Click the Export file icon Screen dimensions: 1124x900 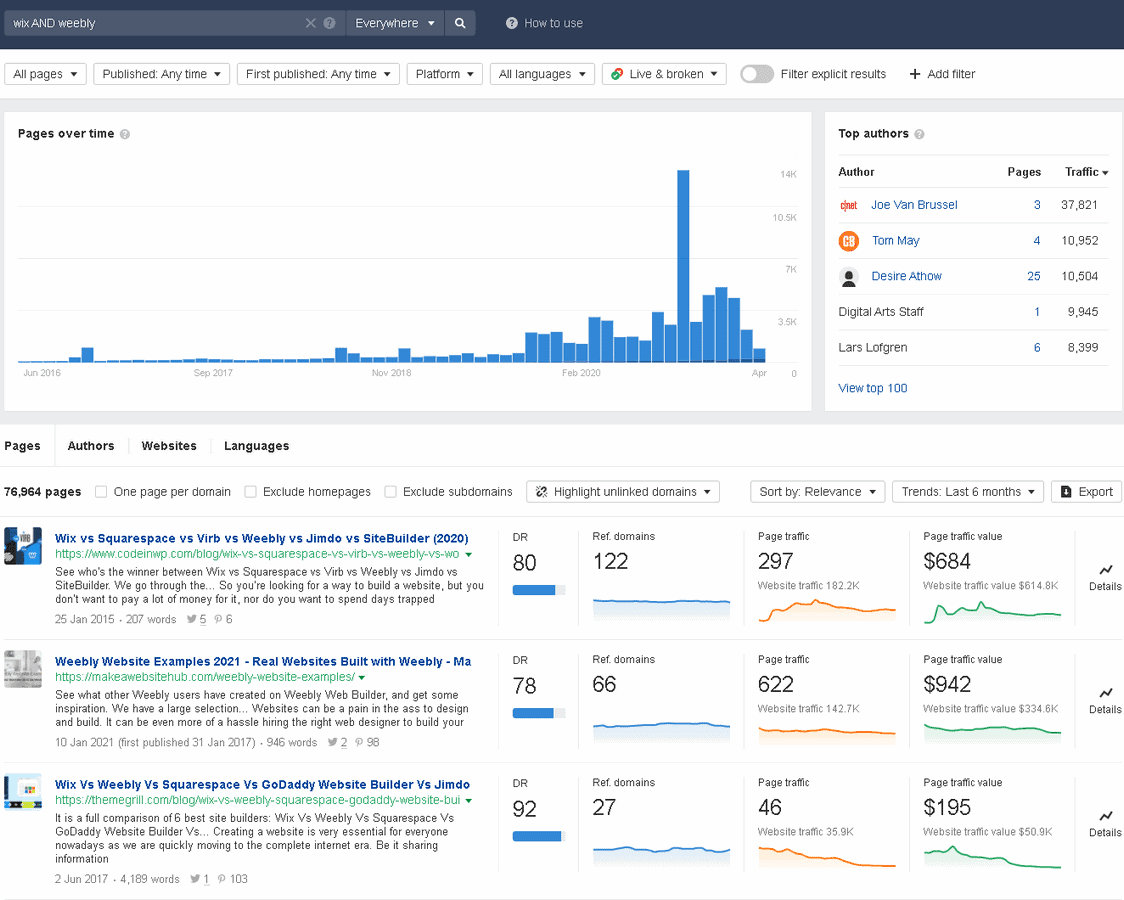(1066, 492)
